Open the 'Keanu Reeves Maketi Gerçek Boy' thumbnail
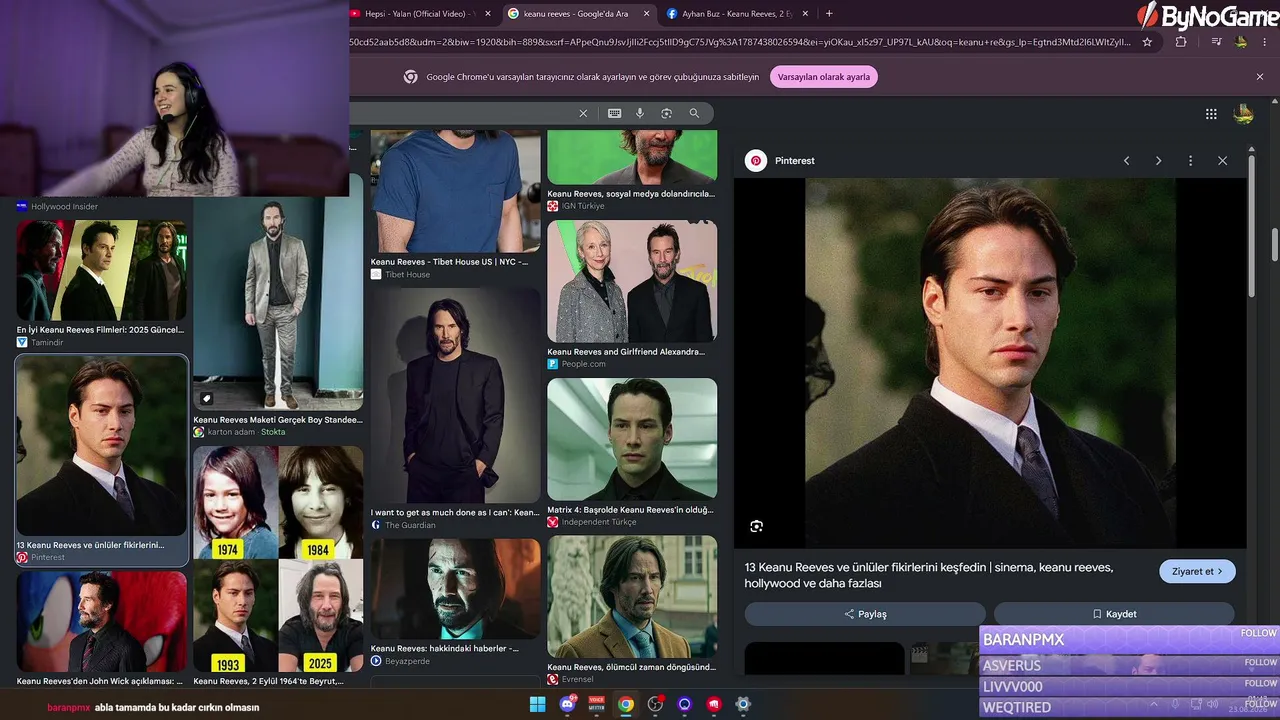This screenshot has width=1280, height=720. tap(278, 305)
